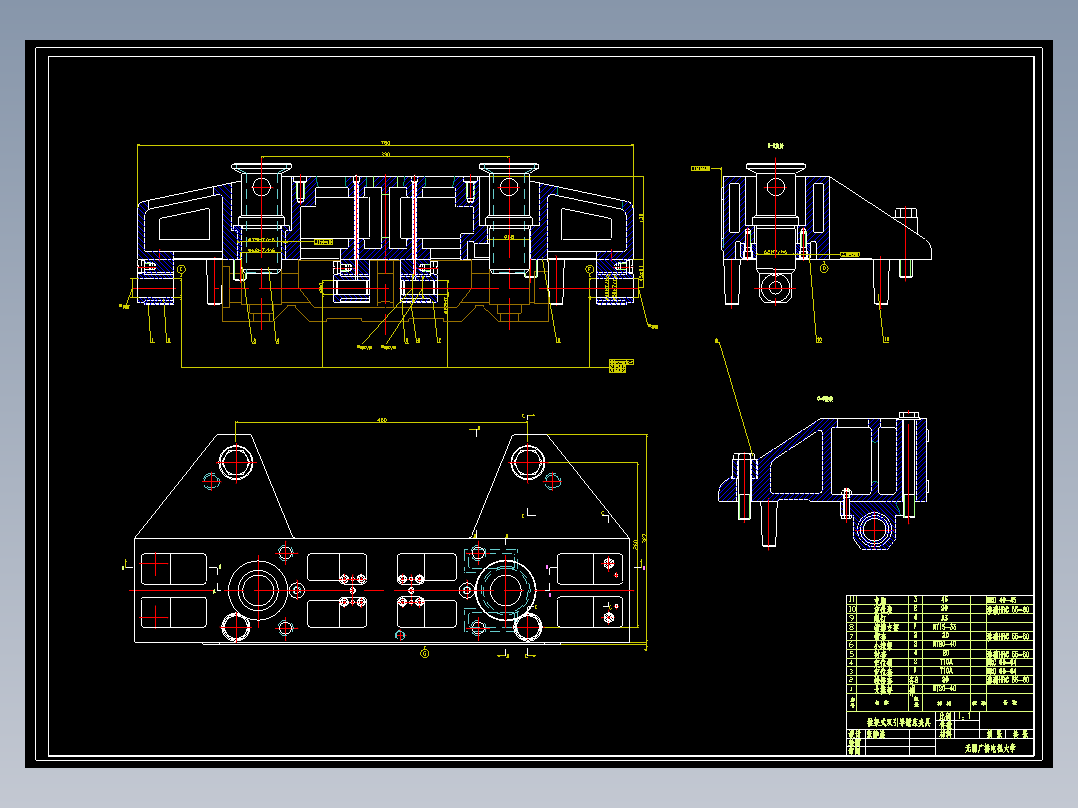Screen dimensions: 1078x808
Task: Select large left bore circle in plan view
Action: 258,590
